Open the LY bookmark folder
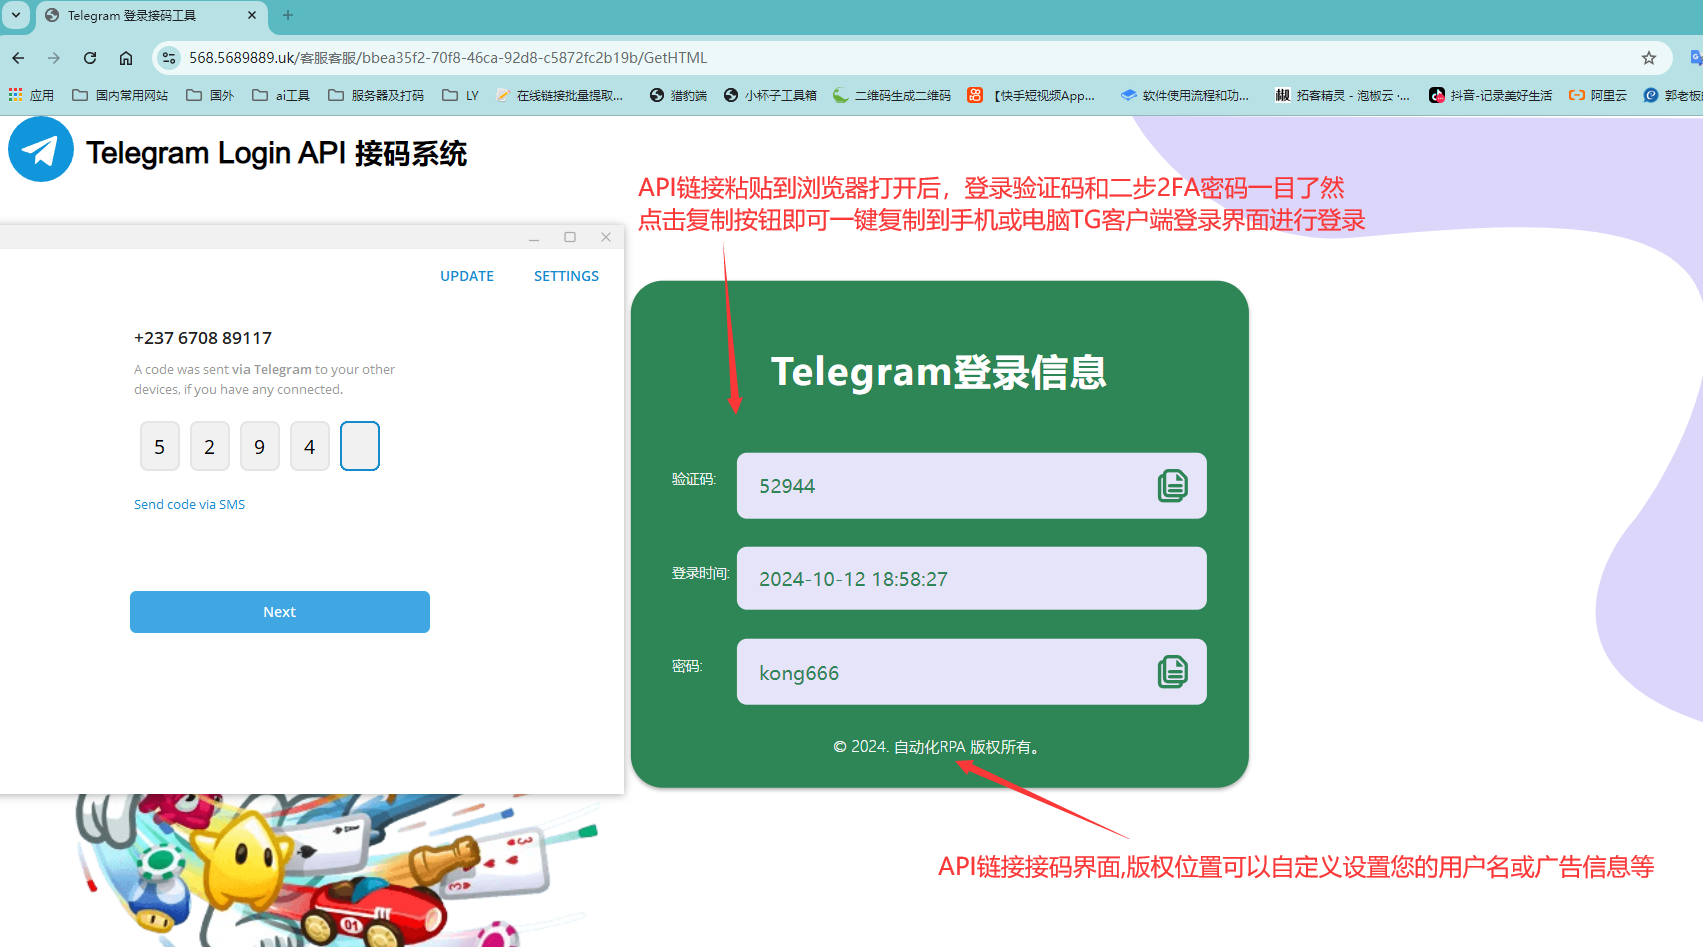 (x=461, y=95)
